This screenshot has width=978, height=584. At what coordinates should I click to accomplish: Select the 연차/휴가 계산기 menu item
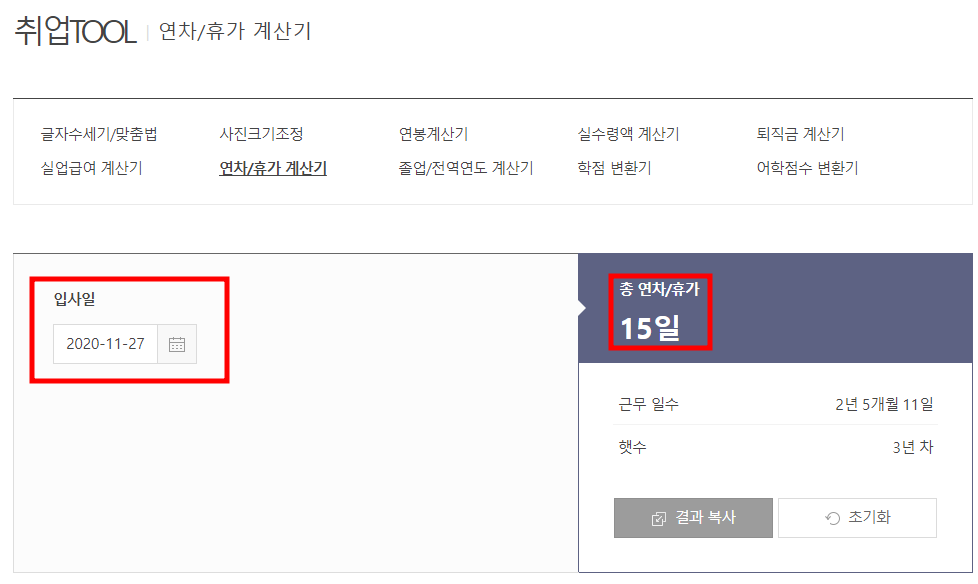click(272, 166)
